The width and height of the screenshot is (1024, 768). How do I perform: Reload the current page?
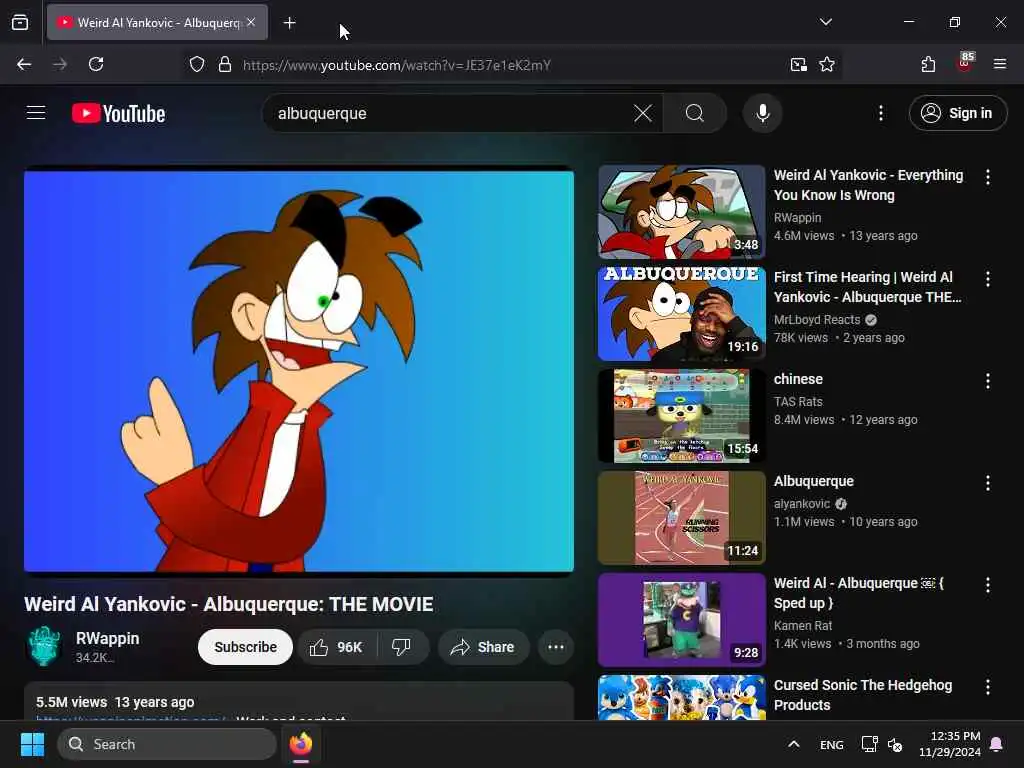coord(96,64)
